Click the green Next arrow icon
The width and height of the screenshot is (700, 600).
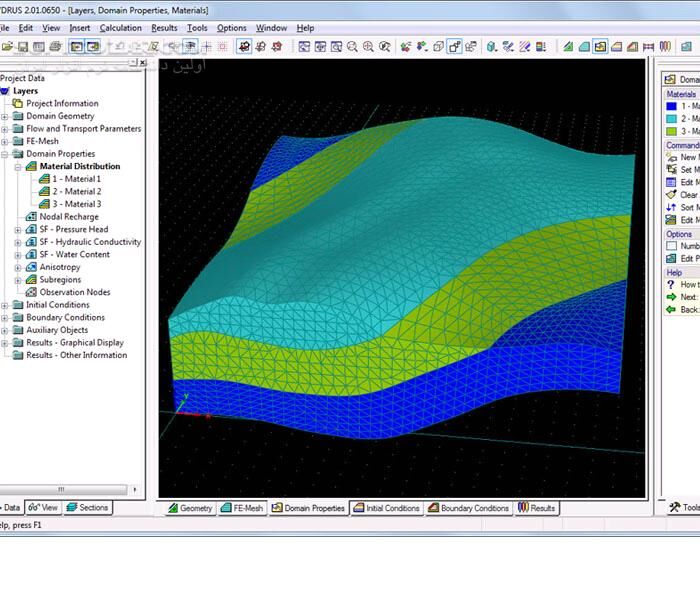pyautogui.click(x=671, y=297)
